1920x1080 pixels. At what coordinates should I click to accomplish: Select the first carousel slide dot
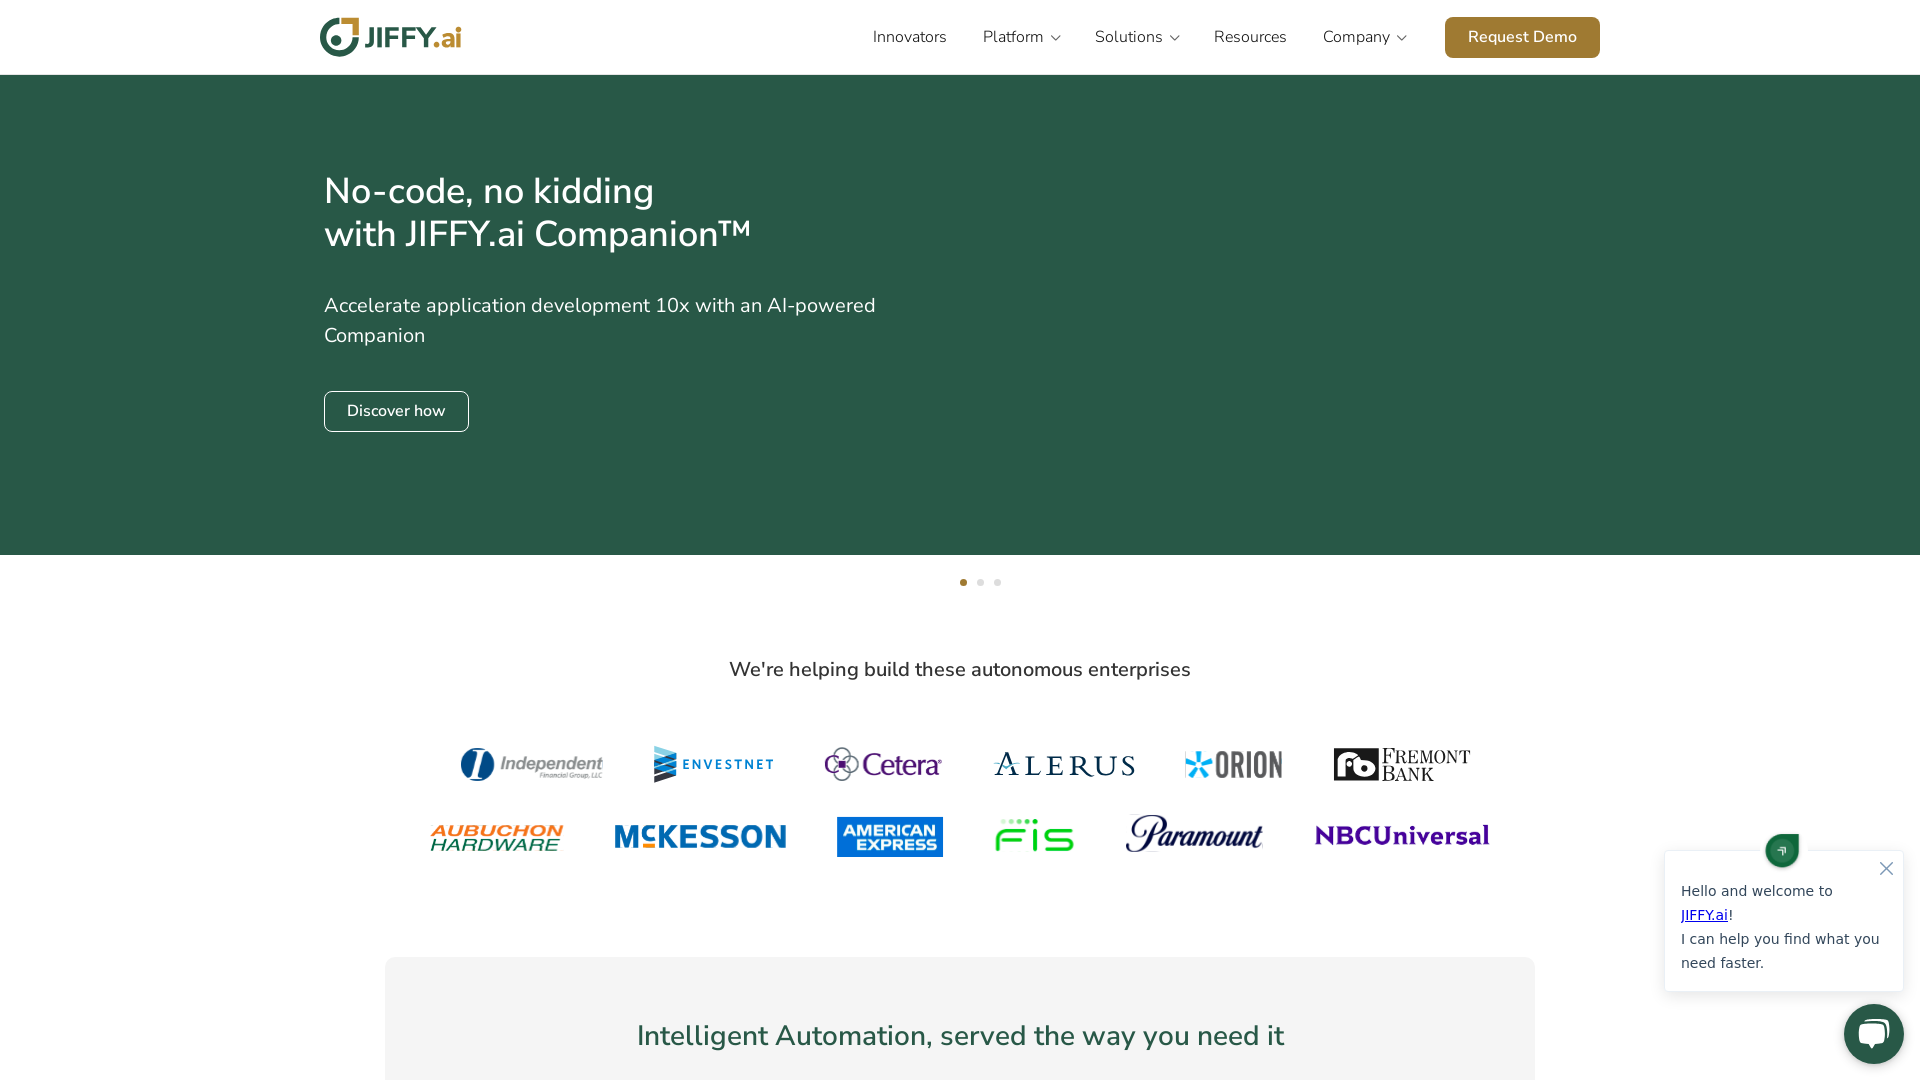point(963,582)
